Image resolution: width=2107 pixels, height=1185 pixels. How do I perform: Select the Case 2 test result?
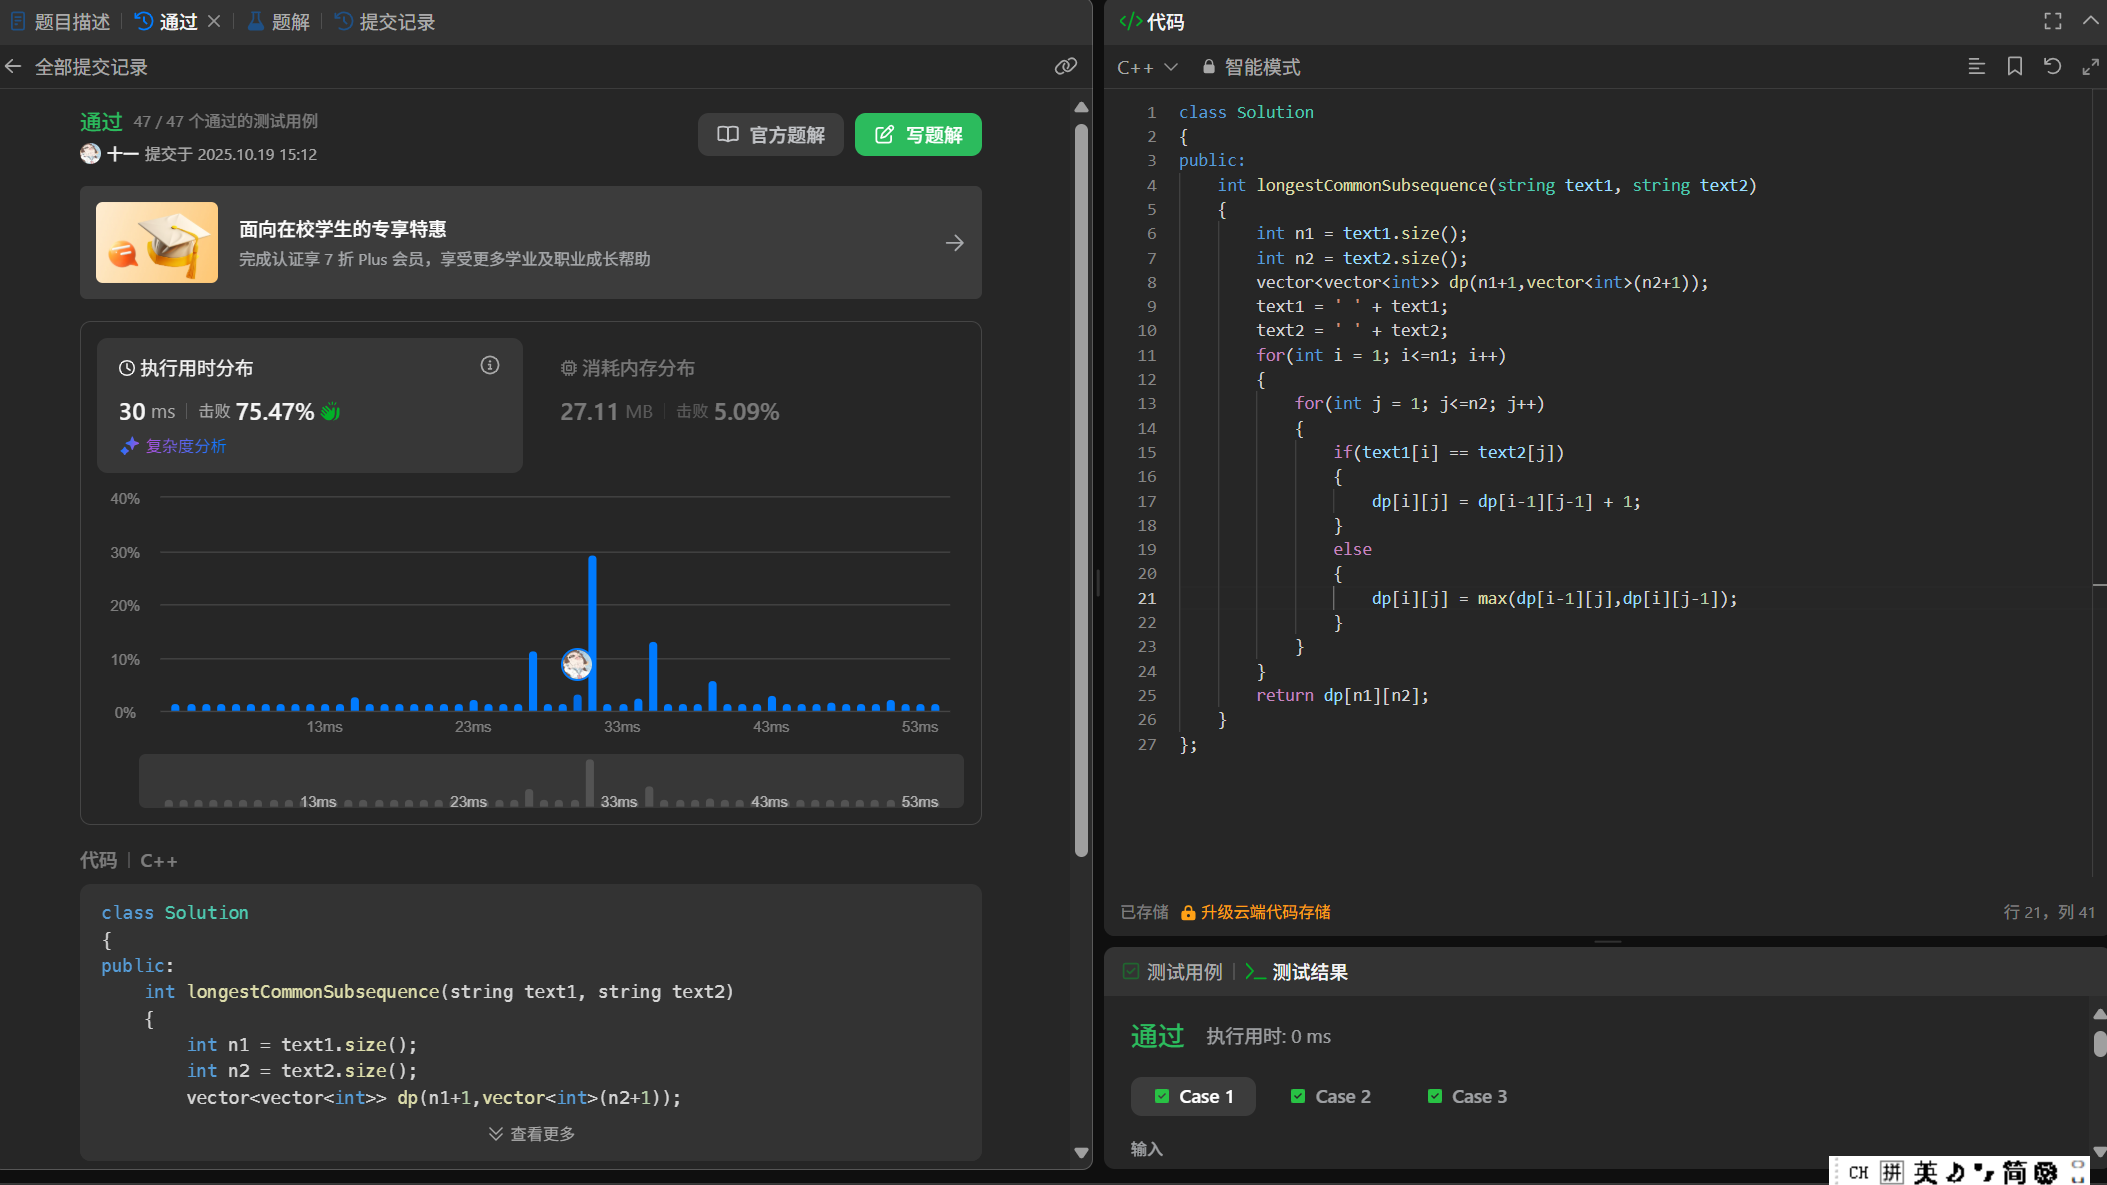1331,1096
